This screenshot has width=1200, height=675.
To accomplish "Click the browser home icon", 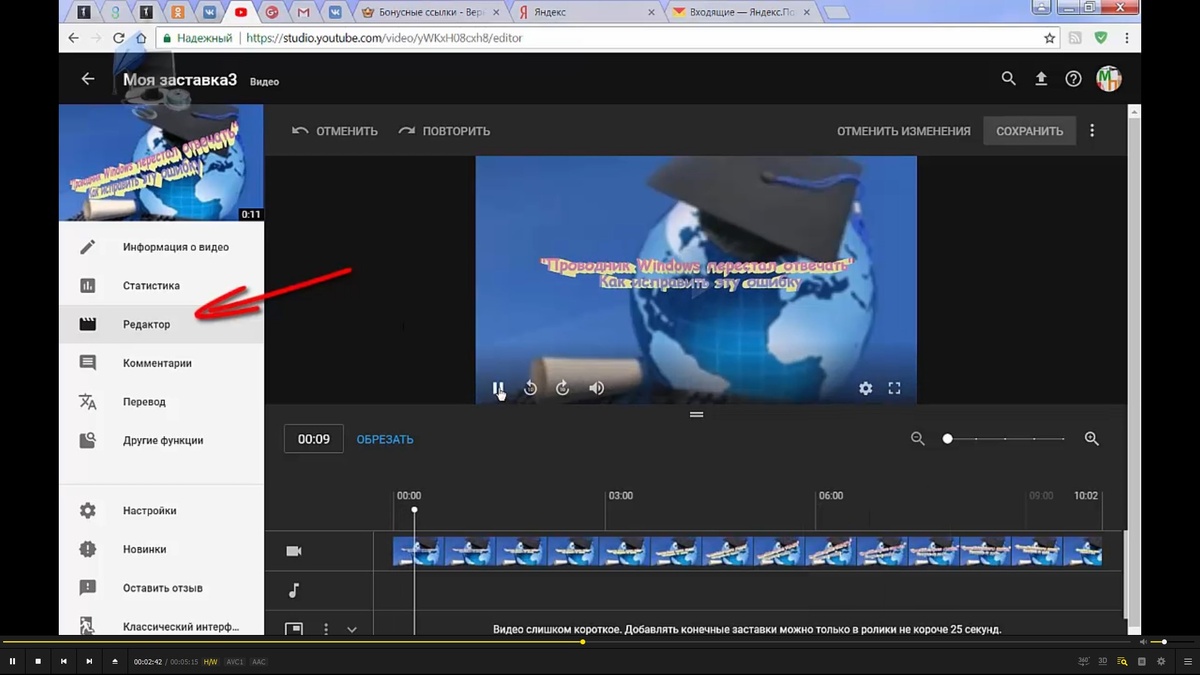I will (x=142, y=38).
